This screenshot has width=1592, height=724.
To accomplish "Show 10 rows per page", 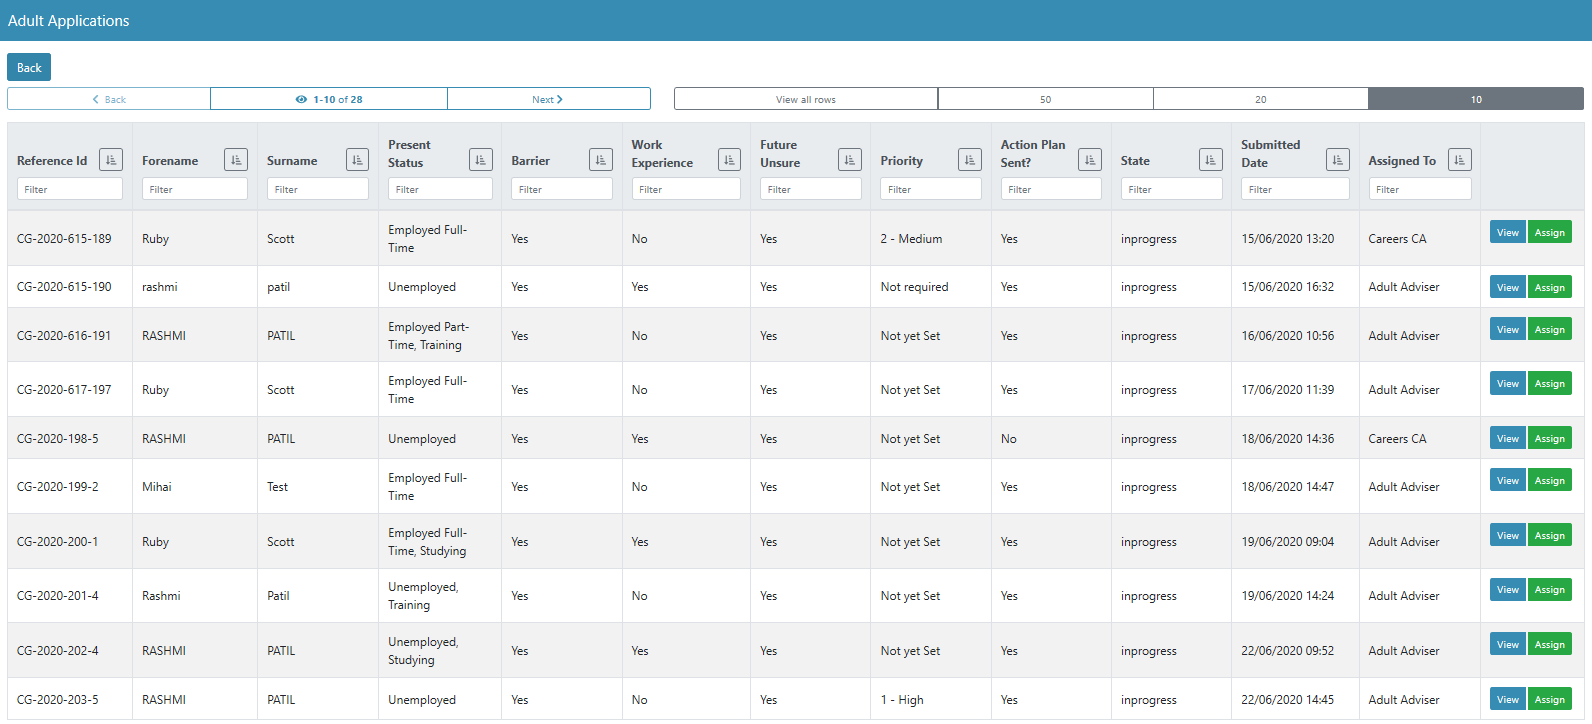I will pyautogui.click(x=1476, y=99).
